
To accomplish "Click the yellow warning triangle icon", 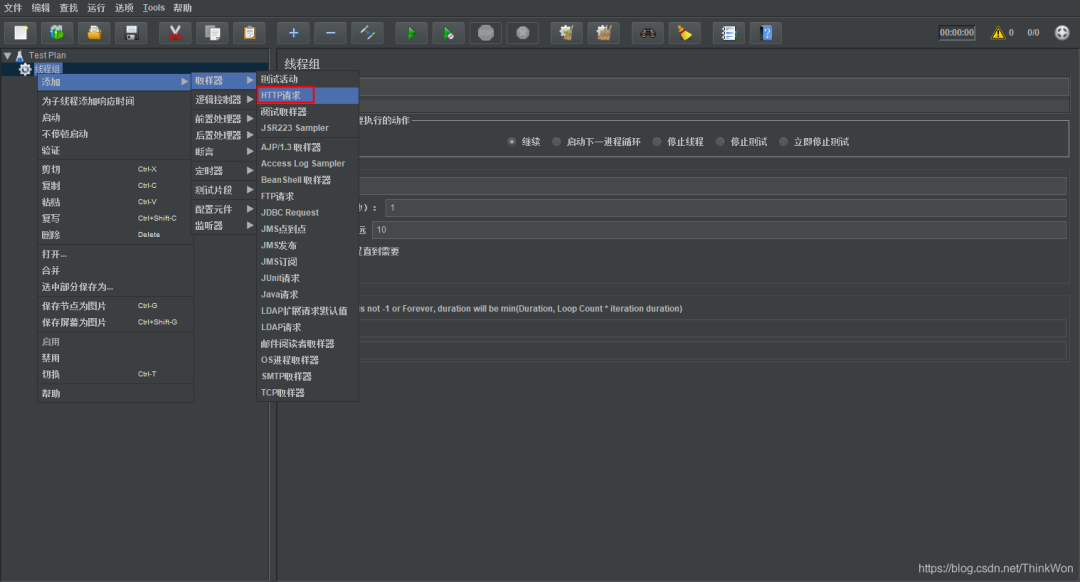I will (997, 32).
